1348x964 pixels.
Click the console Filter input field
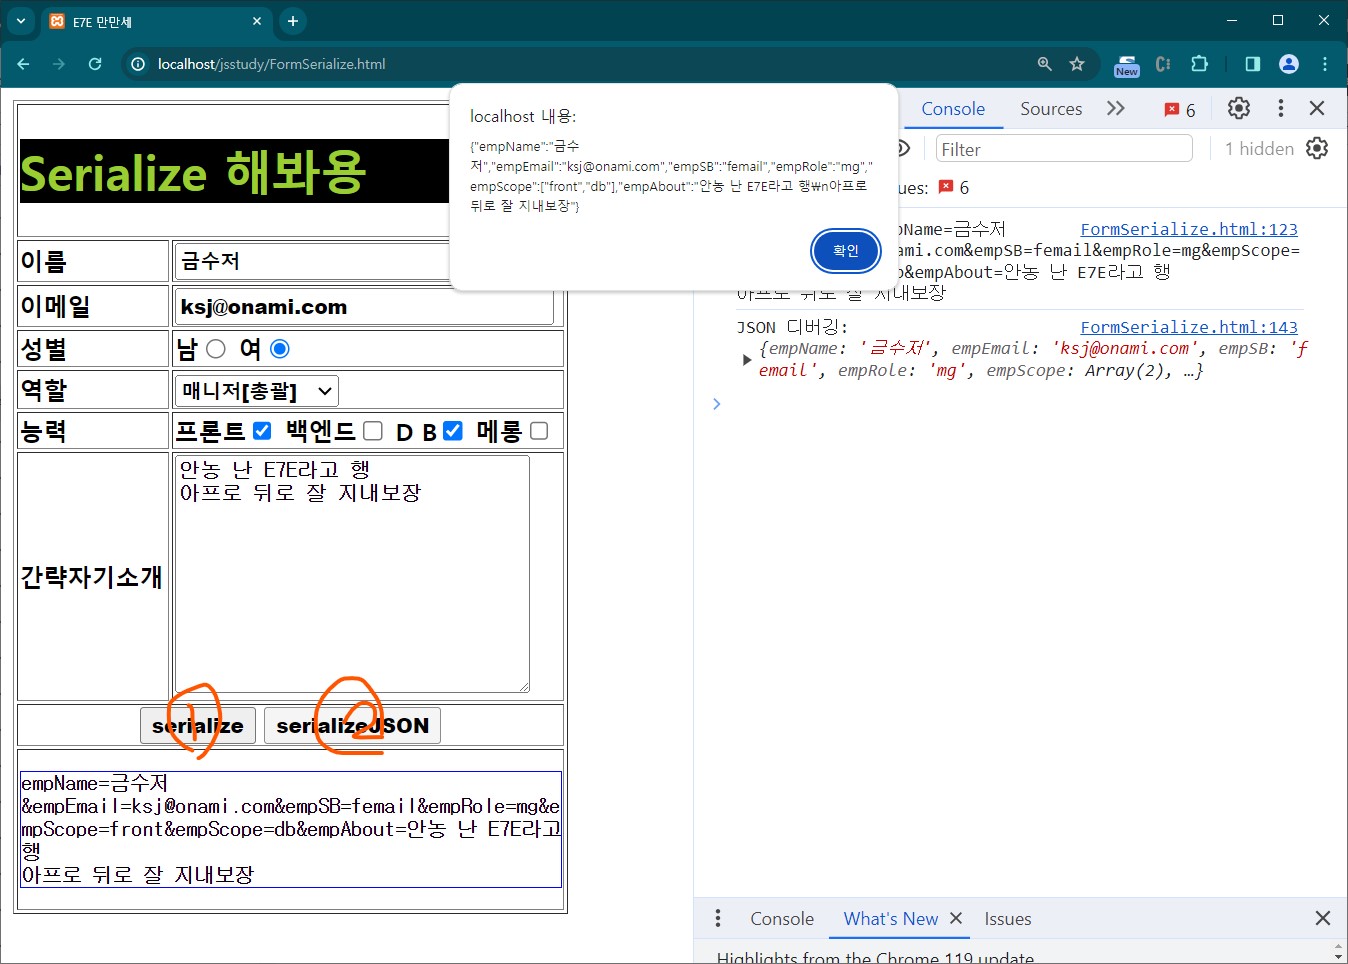(x=1064, y=149)
